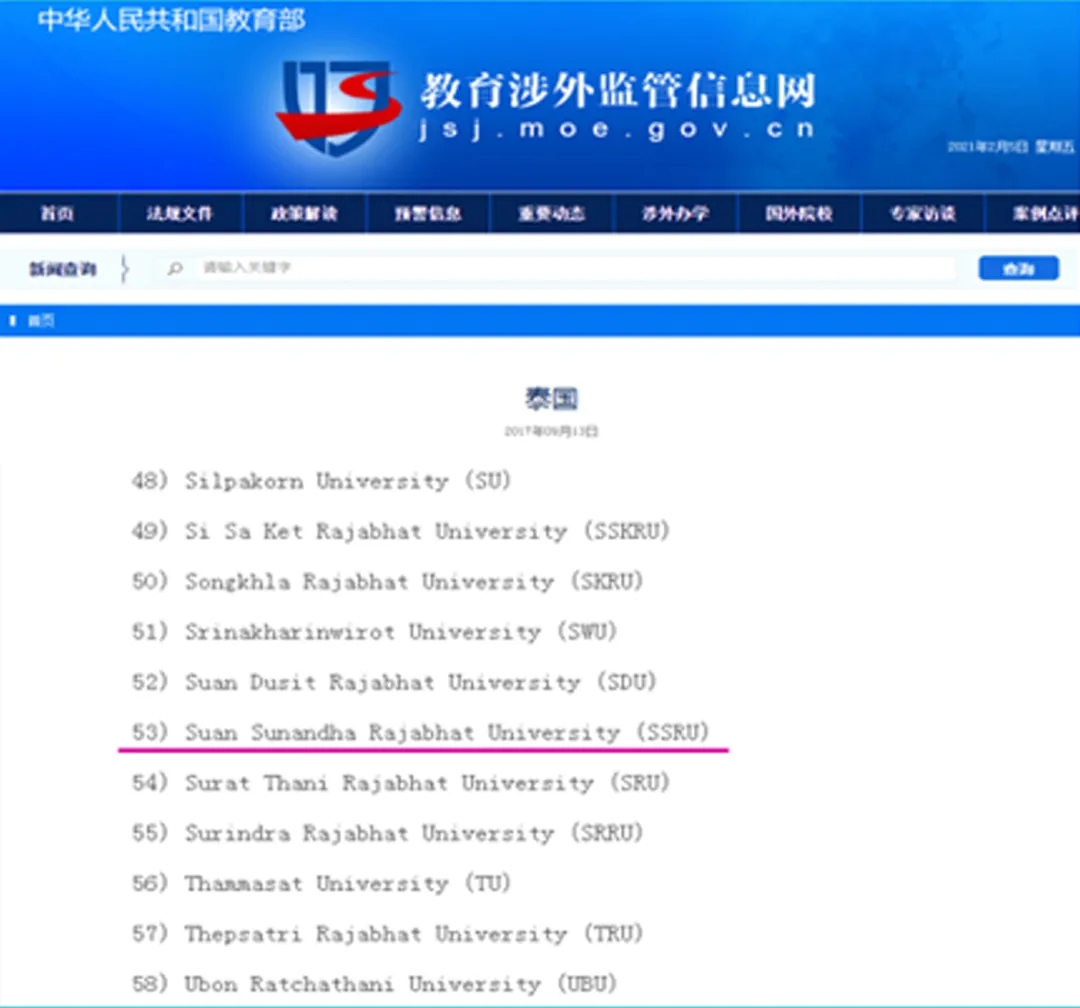Select Surindra Rajabhat University (SRRU)
The image size is (1080, 1008).
(387, 833)
